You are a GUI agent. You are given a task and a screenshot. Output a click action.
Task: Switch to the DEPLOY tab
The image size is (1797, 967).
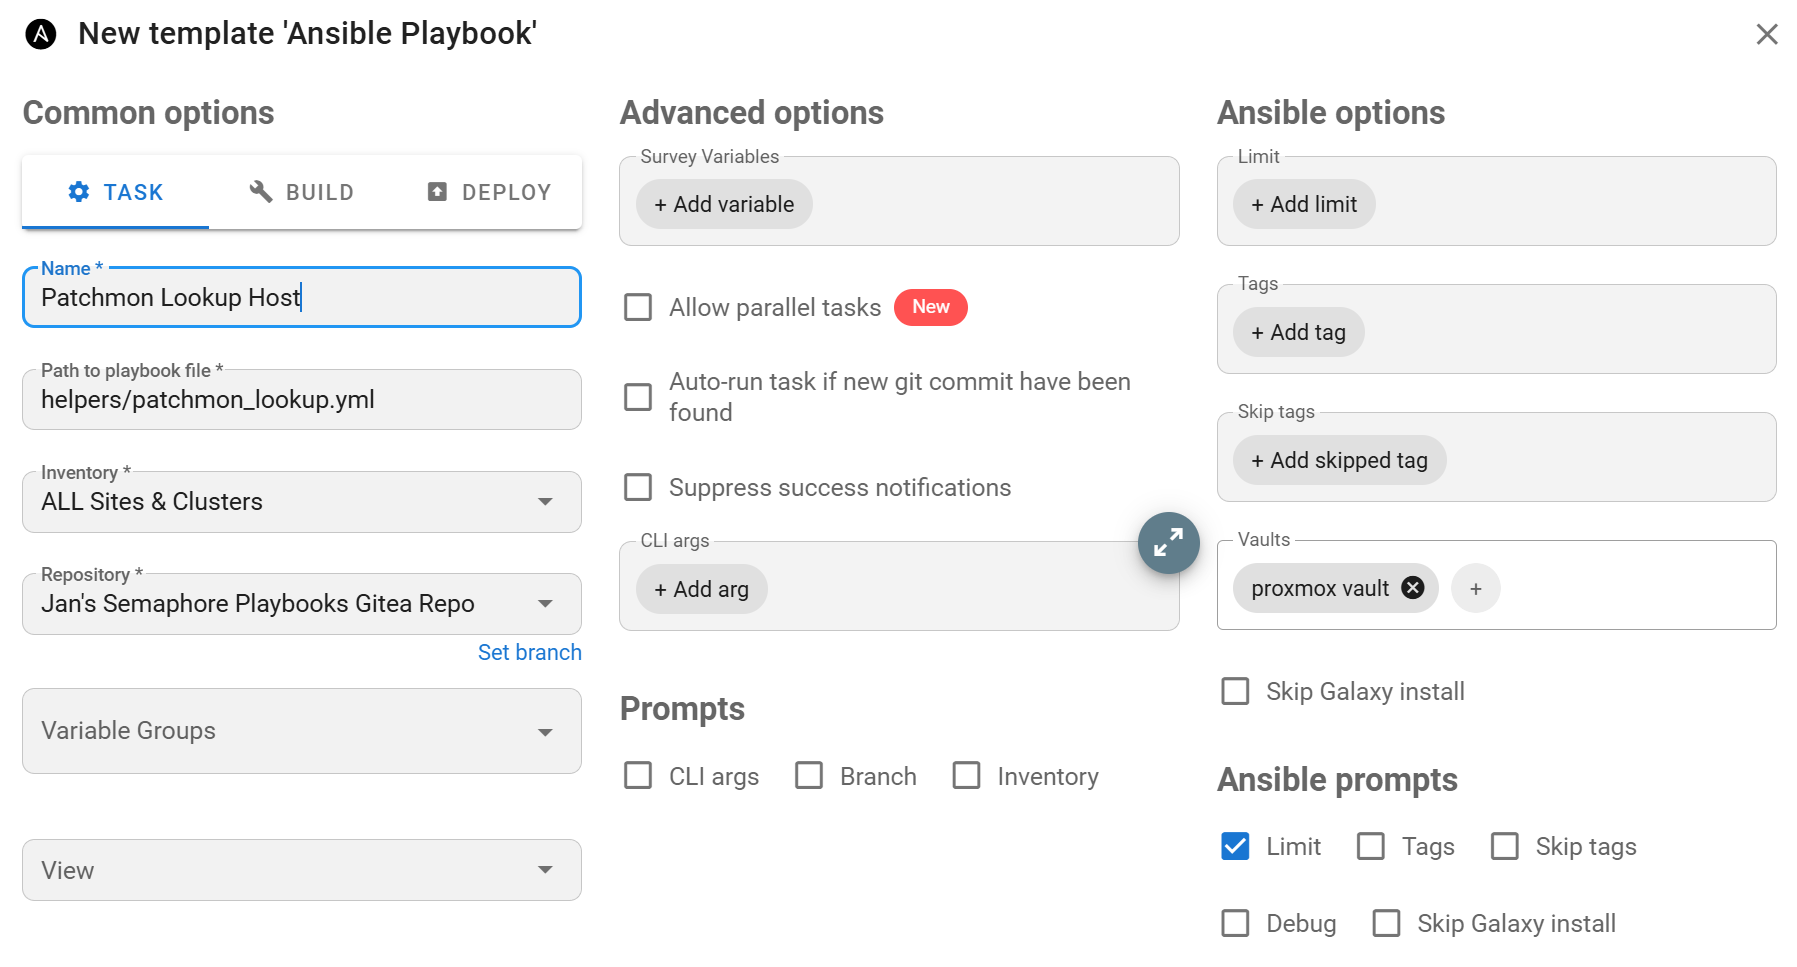pyautogui.click(x=489, y=192)
